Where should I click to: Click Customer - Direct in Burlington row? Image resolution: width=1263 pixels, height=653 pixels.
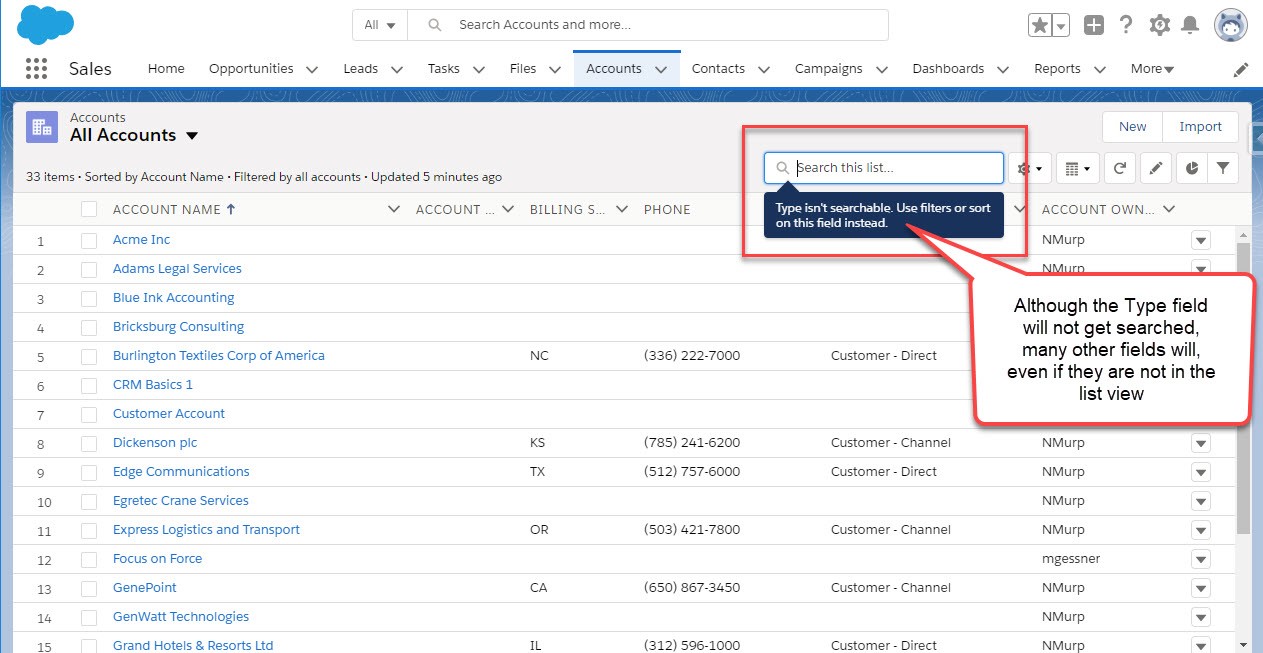(x=884, y=356)
